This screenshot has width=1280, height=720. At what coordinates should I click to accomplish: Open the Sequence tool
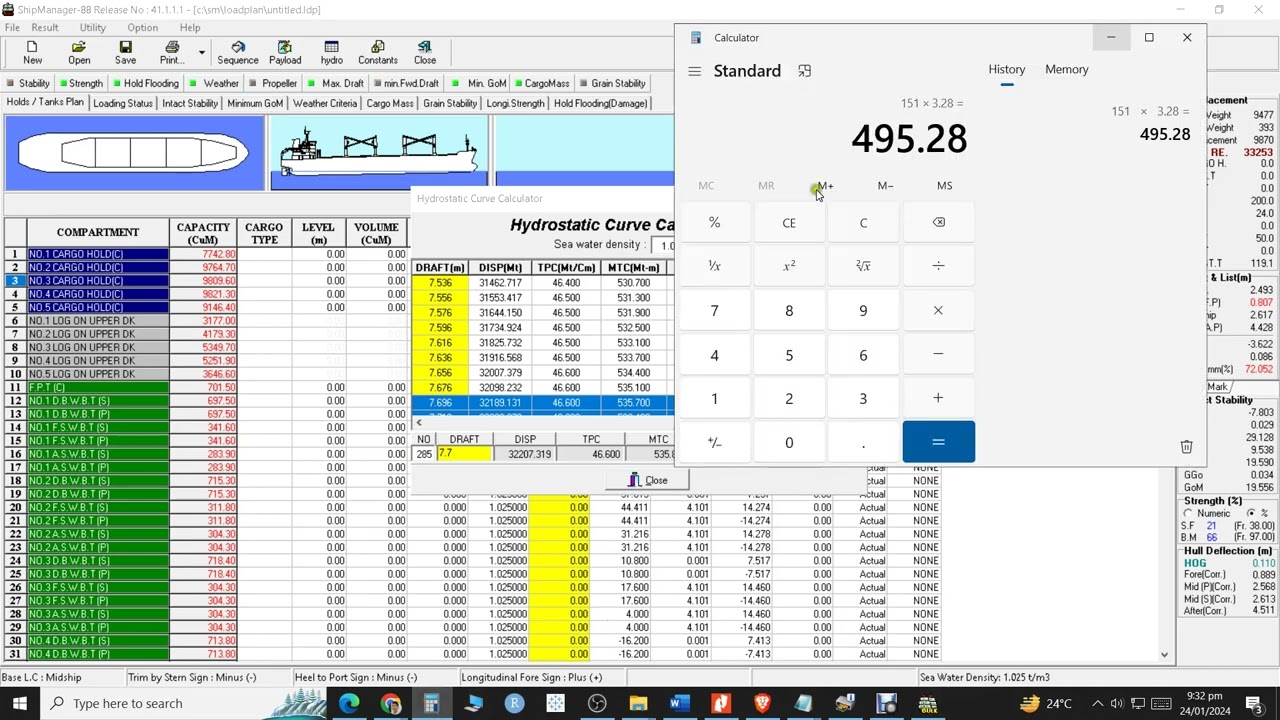tap(238, 53)
